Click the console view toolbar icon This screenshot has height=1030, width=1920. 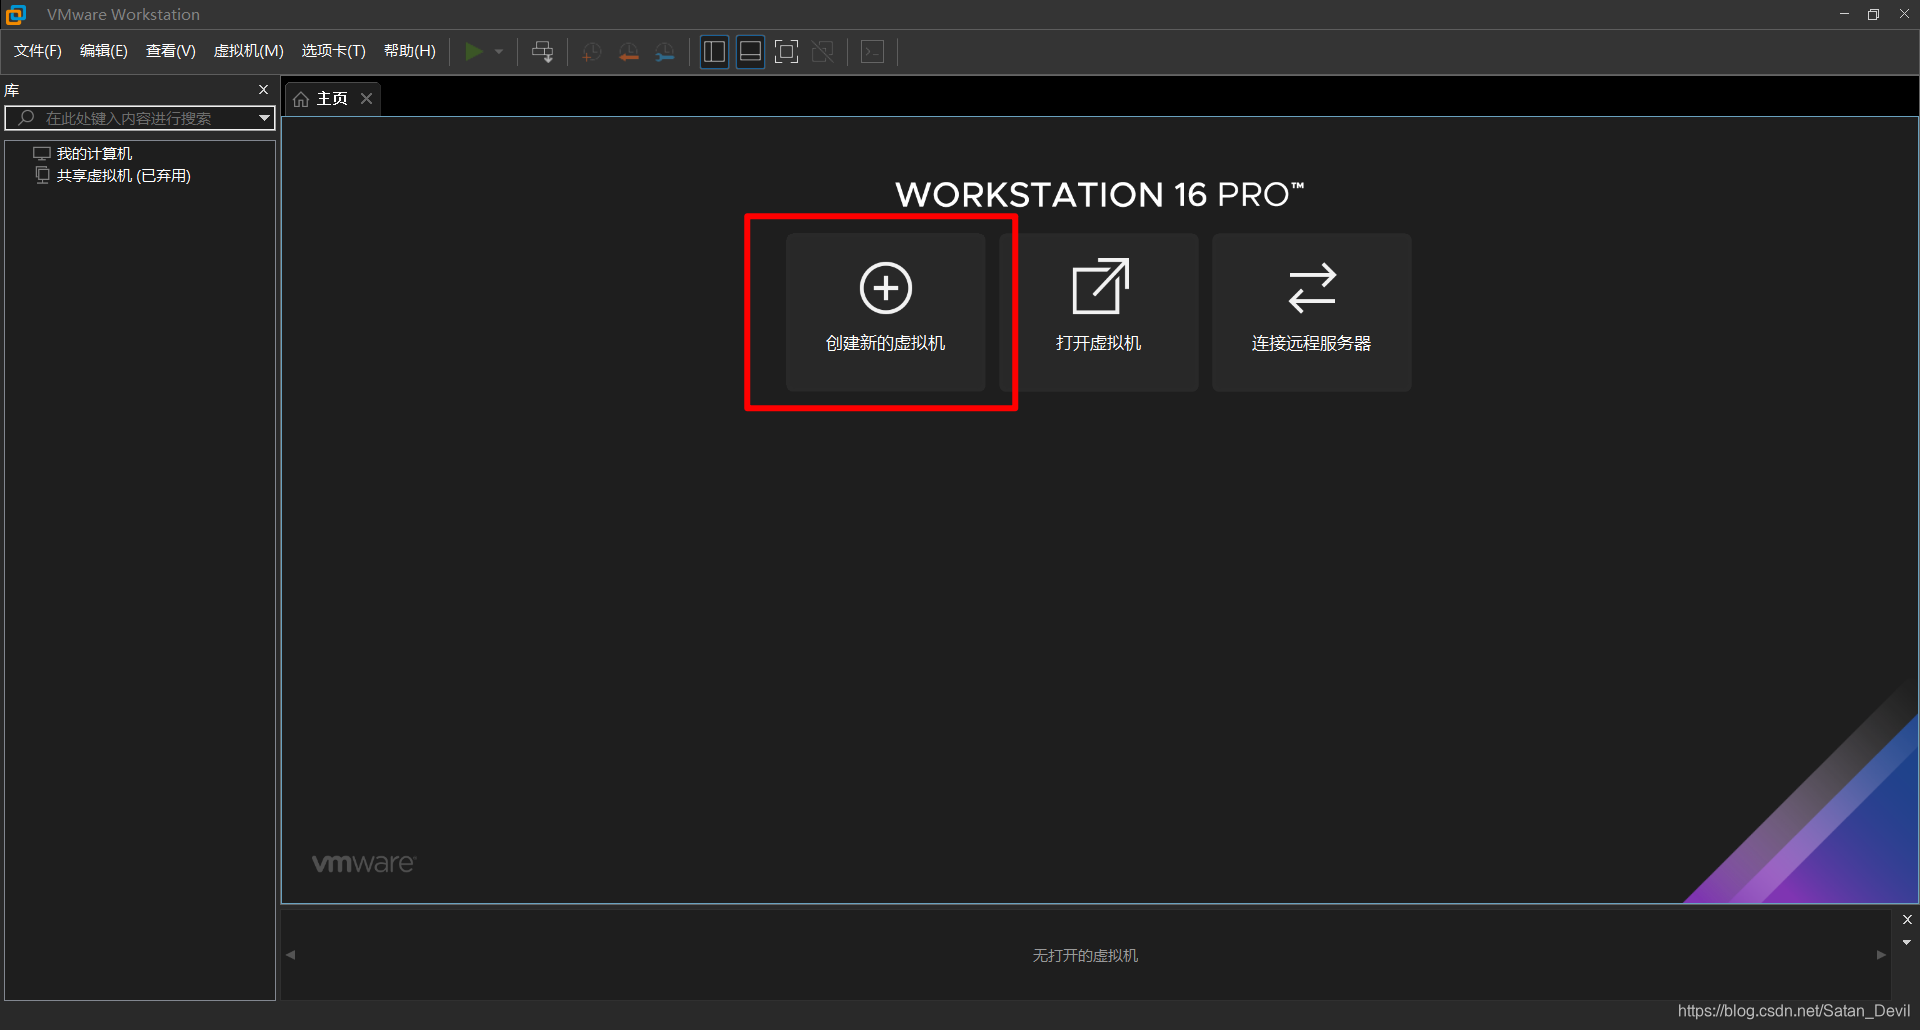(x=873, y=52)
